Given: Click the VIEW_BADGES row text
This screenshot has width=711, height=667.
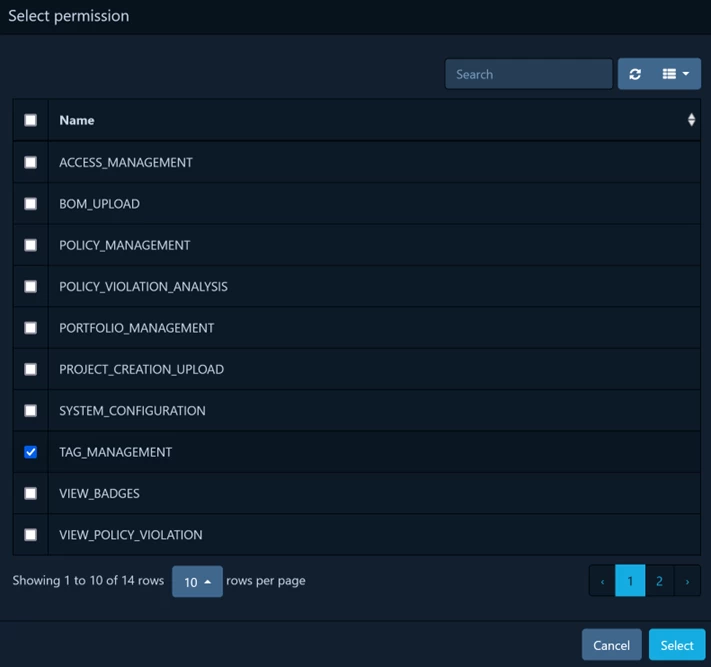Looking at the screenshot, I should 99,493.
